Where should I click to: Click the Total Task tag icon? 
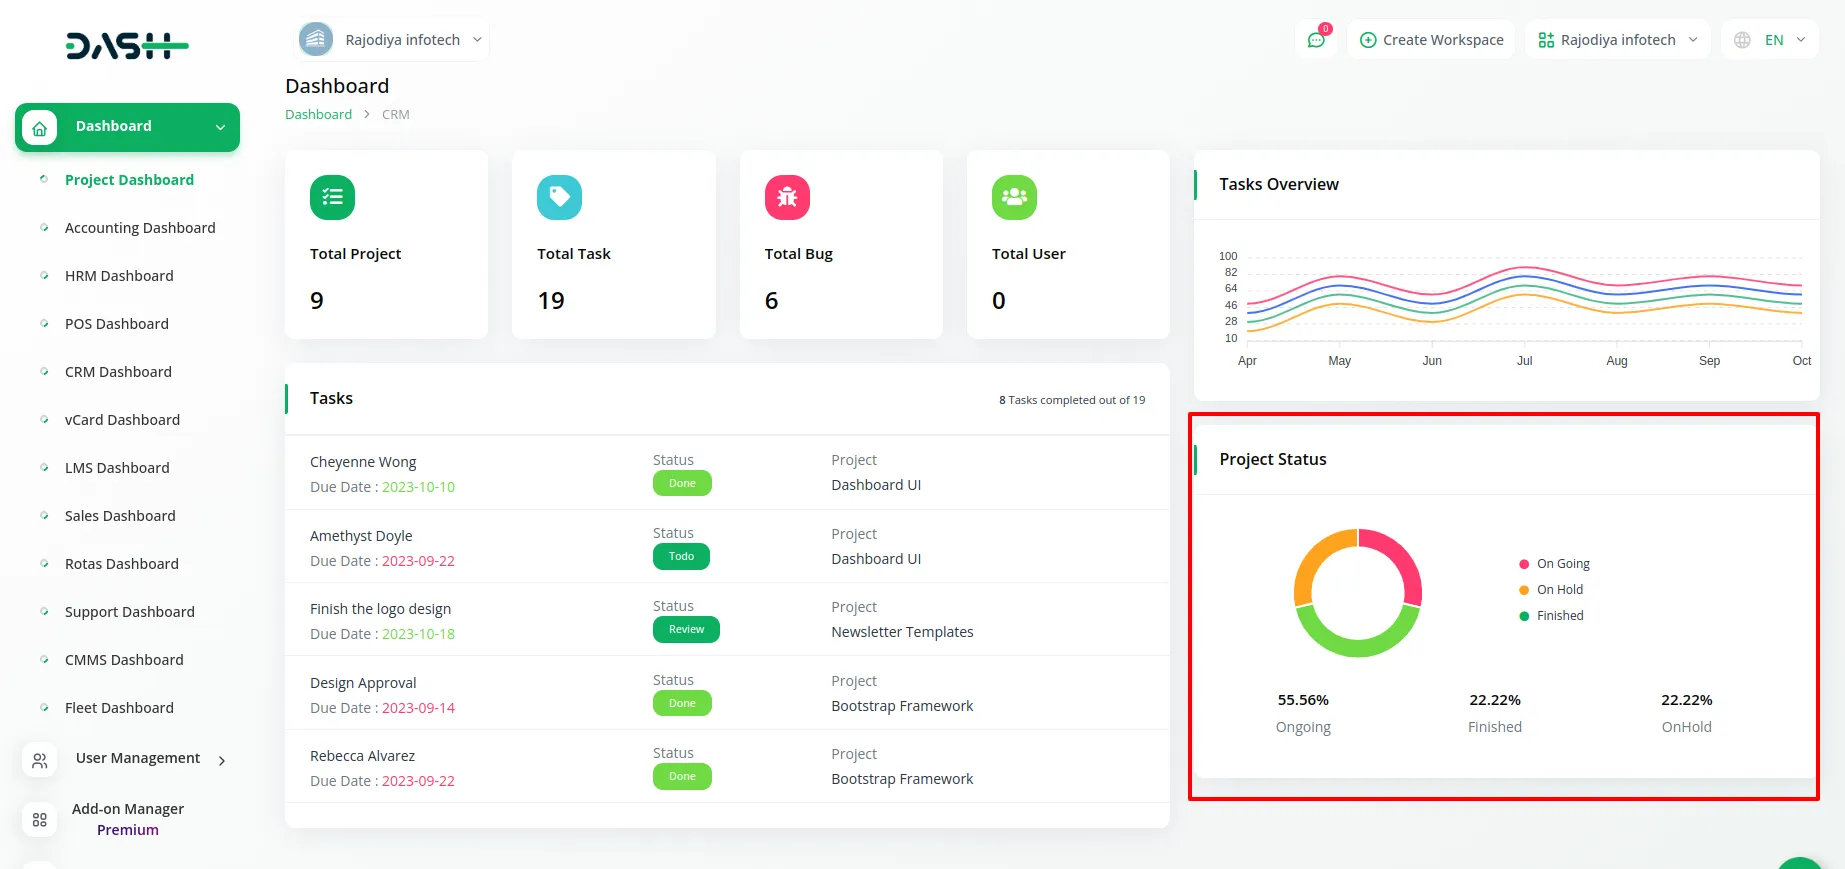(x=559, y=197)
